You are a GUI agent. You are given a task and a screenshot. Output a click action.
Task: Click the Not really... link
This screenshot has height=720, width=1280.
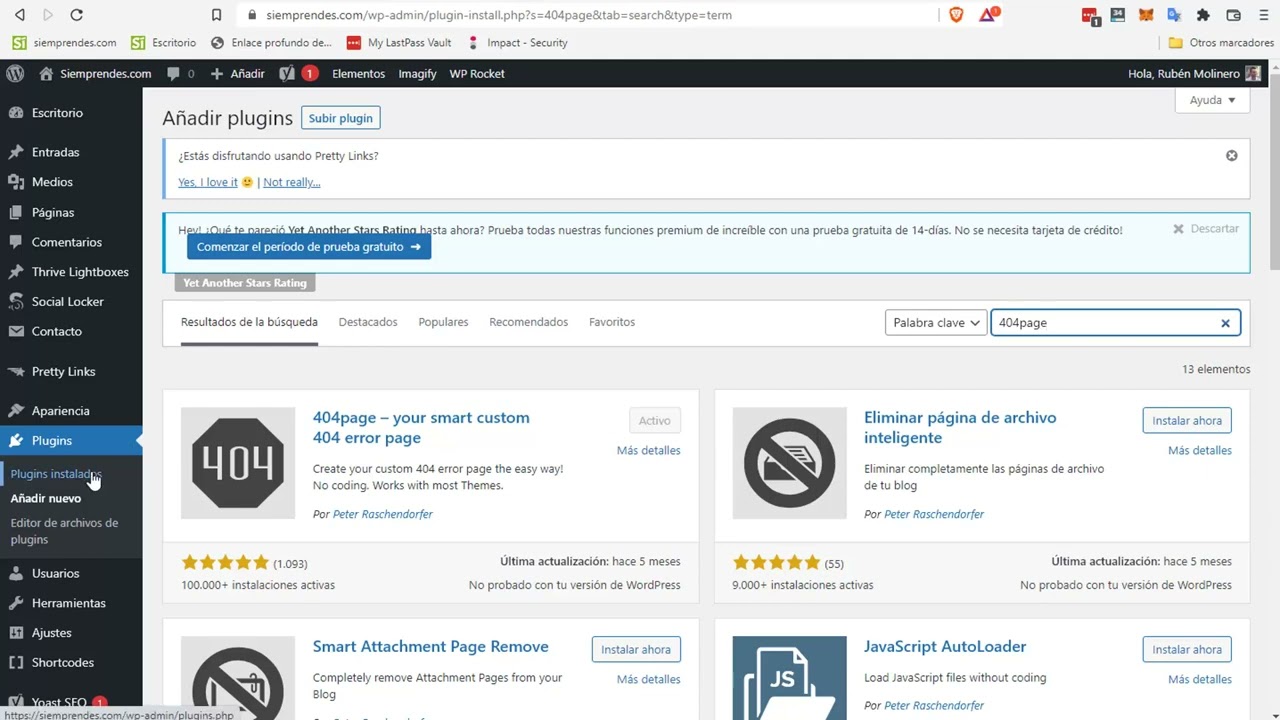[292, 182]
